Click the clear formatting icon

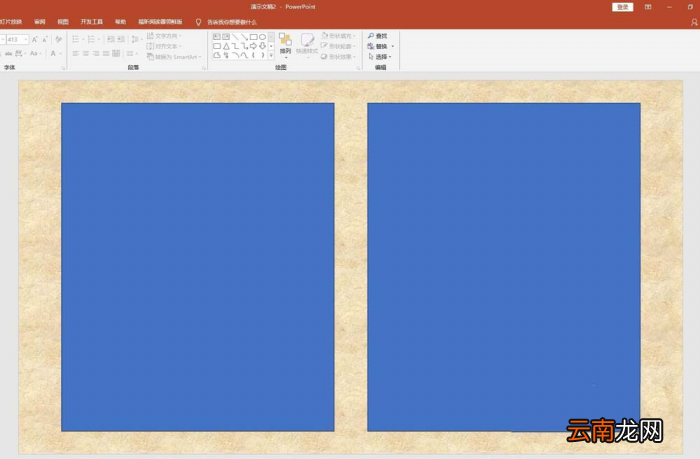(x=58, y=40)
